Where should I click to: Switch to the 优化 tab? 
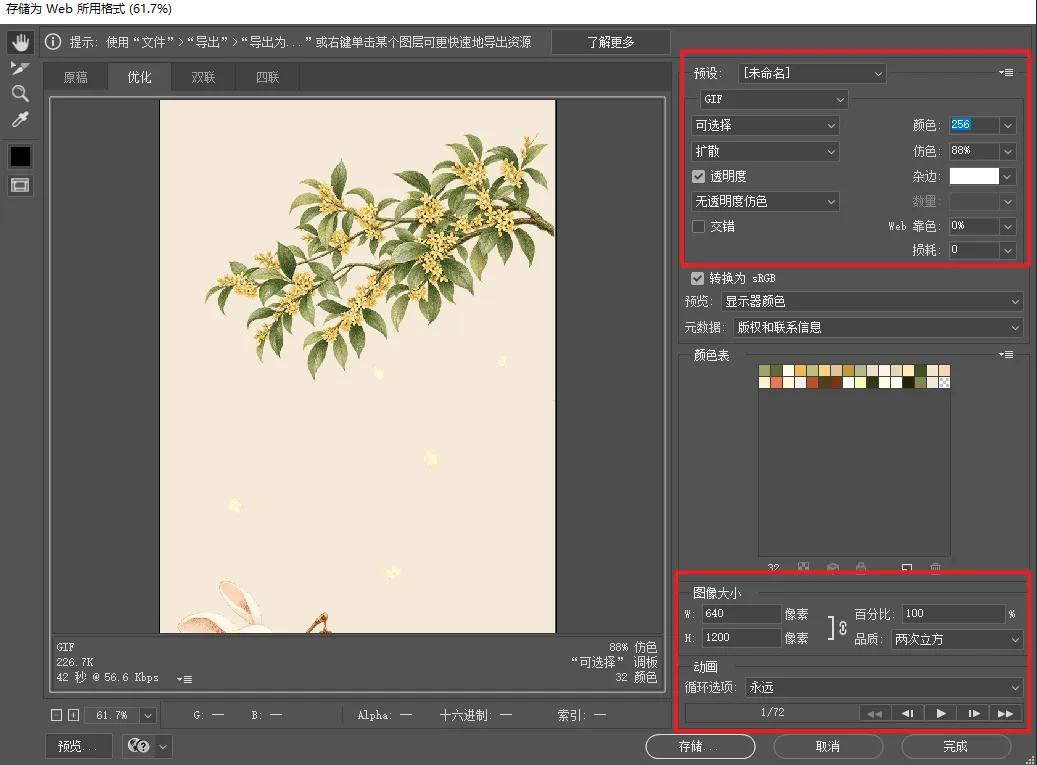pyautogui.click(x=139, y=77)
